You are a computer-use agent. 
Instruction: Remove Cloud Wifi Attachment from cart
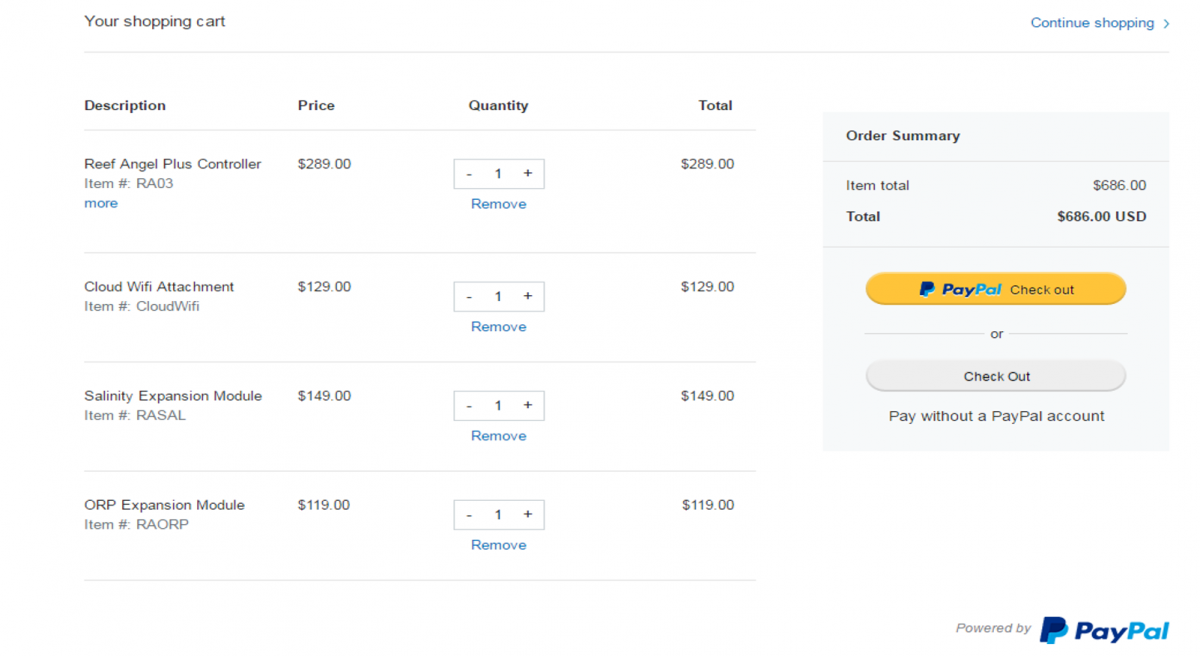click(498, 327)
